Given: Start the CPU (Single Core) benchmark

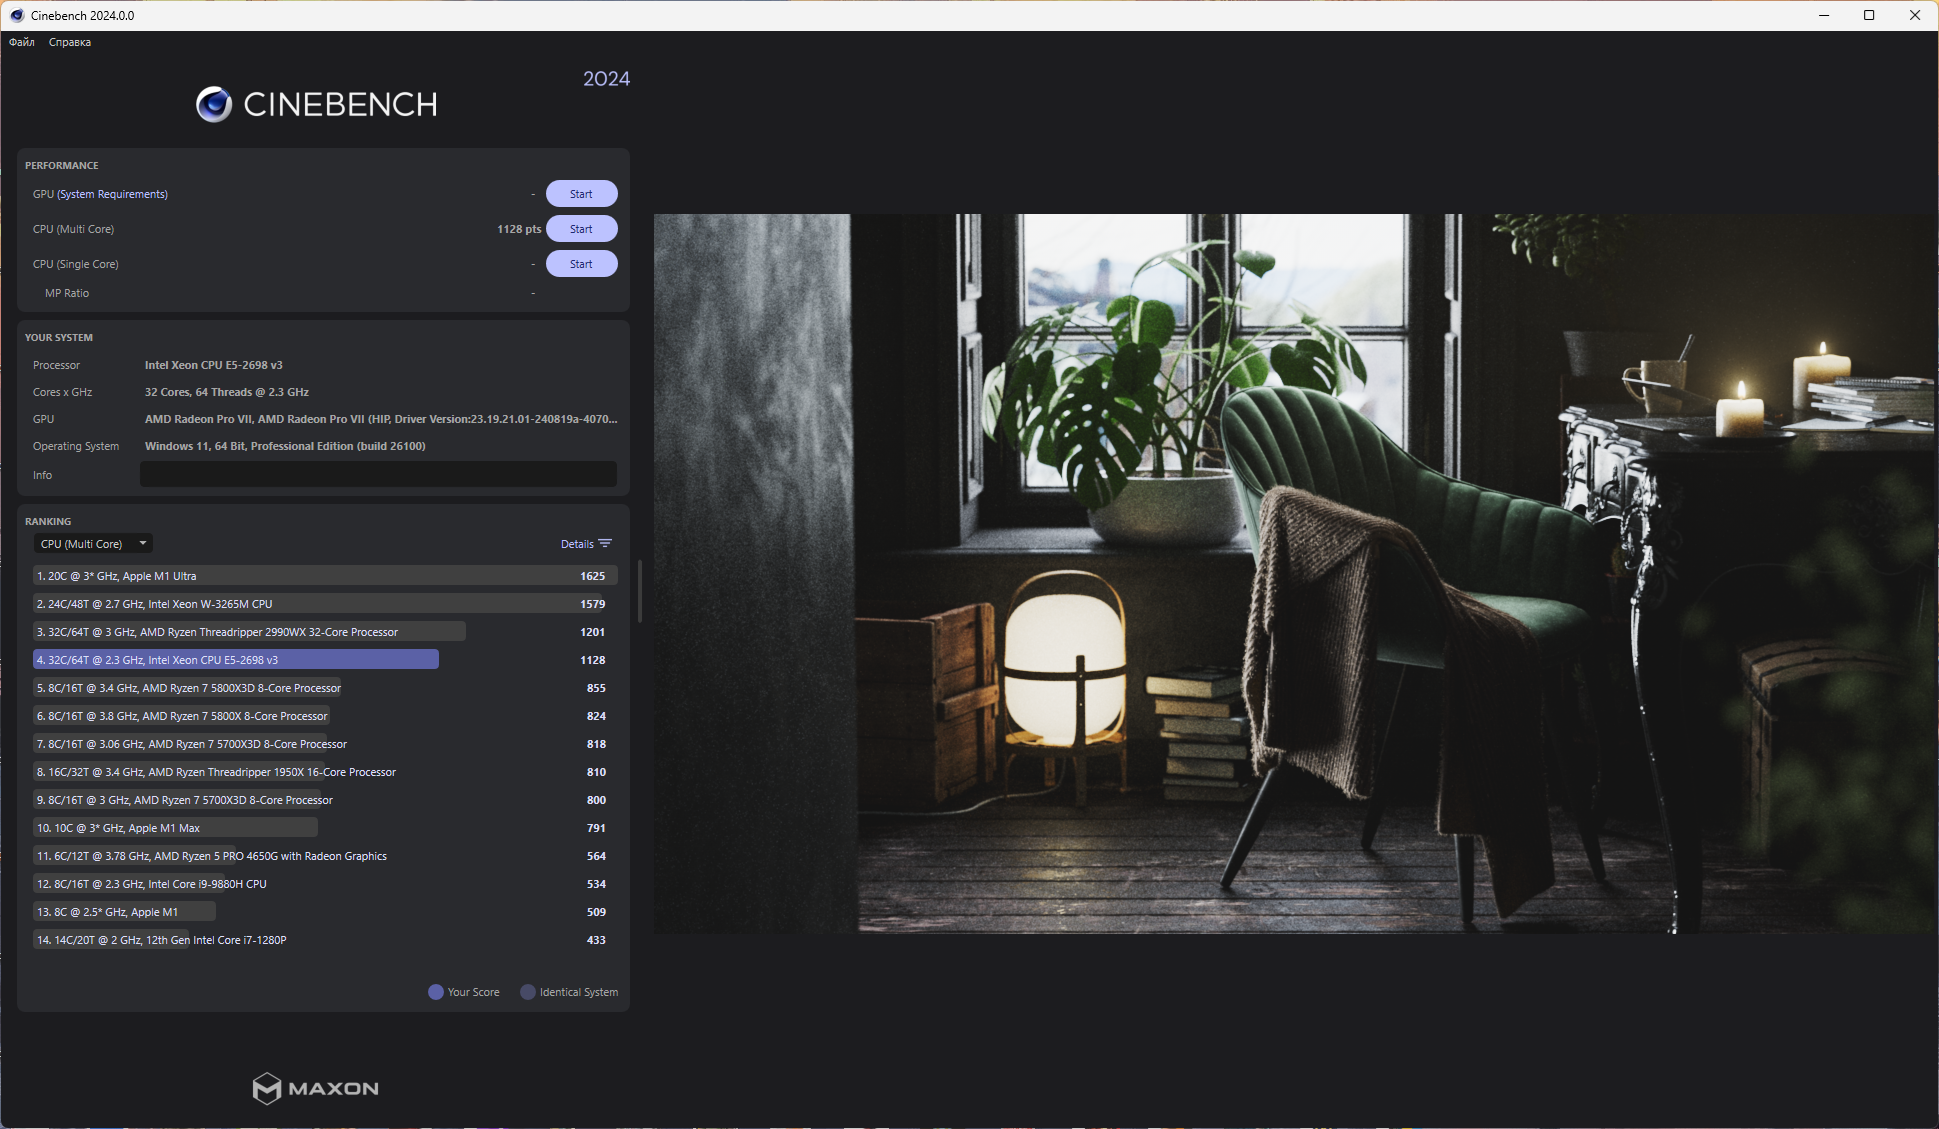Looking at the screenshot, I should tap(581, 264).
